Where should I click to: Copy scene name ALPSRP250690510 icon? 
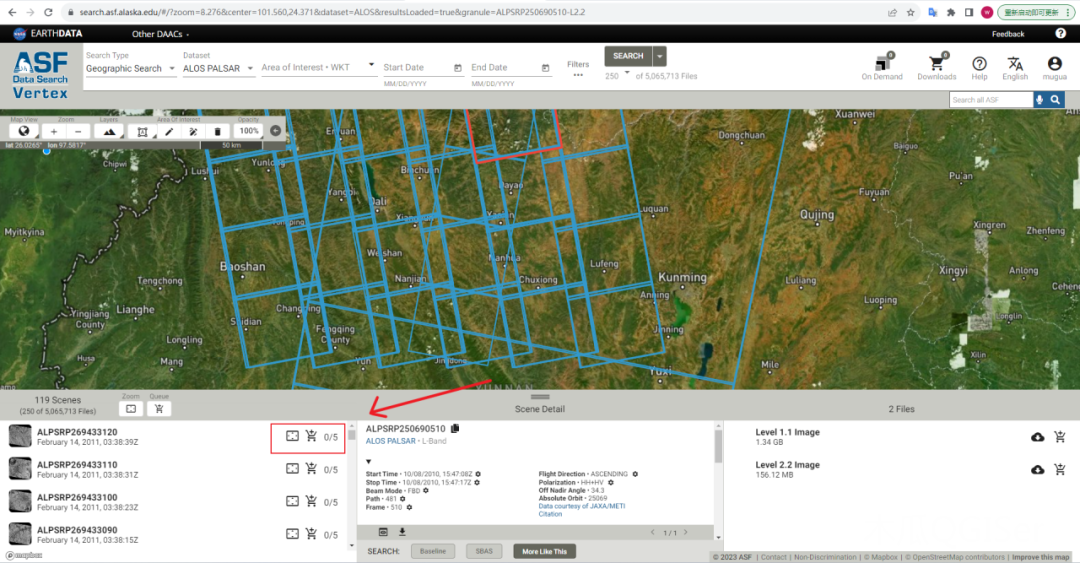pos(455,429)
